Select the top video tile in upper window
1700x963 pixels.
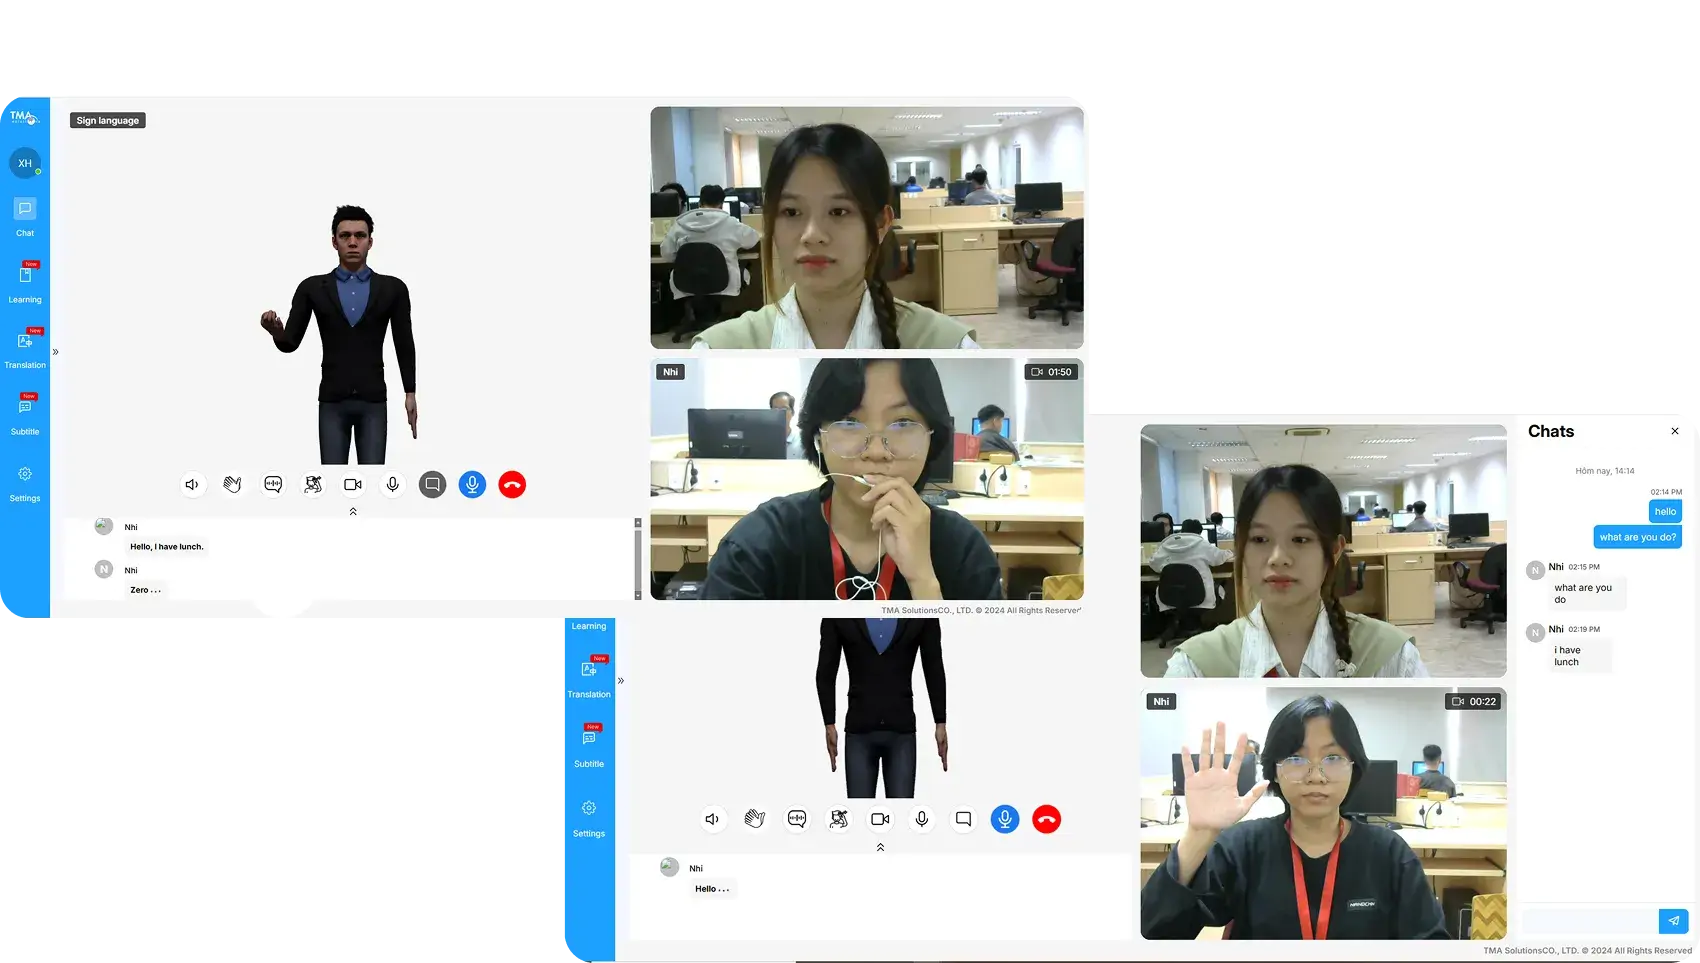coord(867,228)
